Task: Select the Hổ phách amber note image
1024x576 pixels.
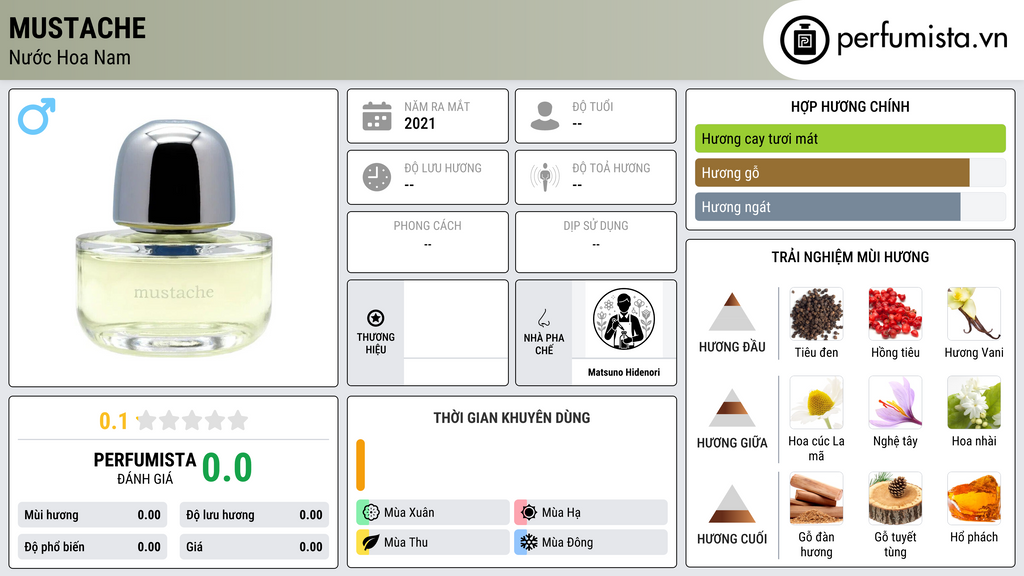Action: (974, 498)
